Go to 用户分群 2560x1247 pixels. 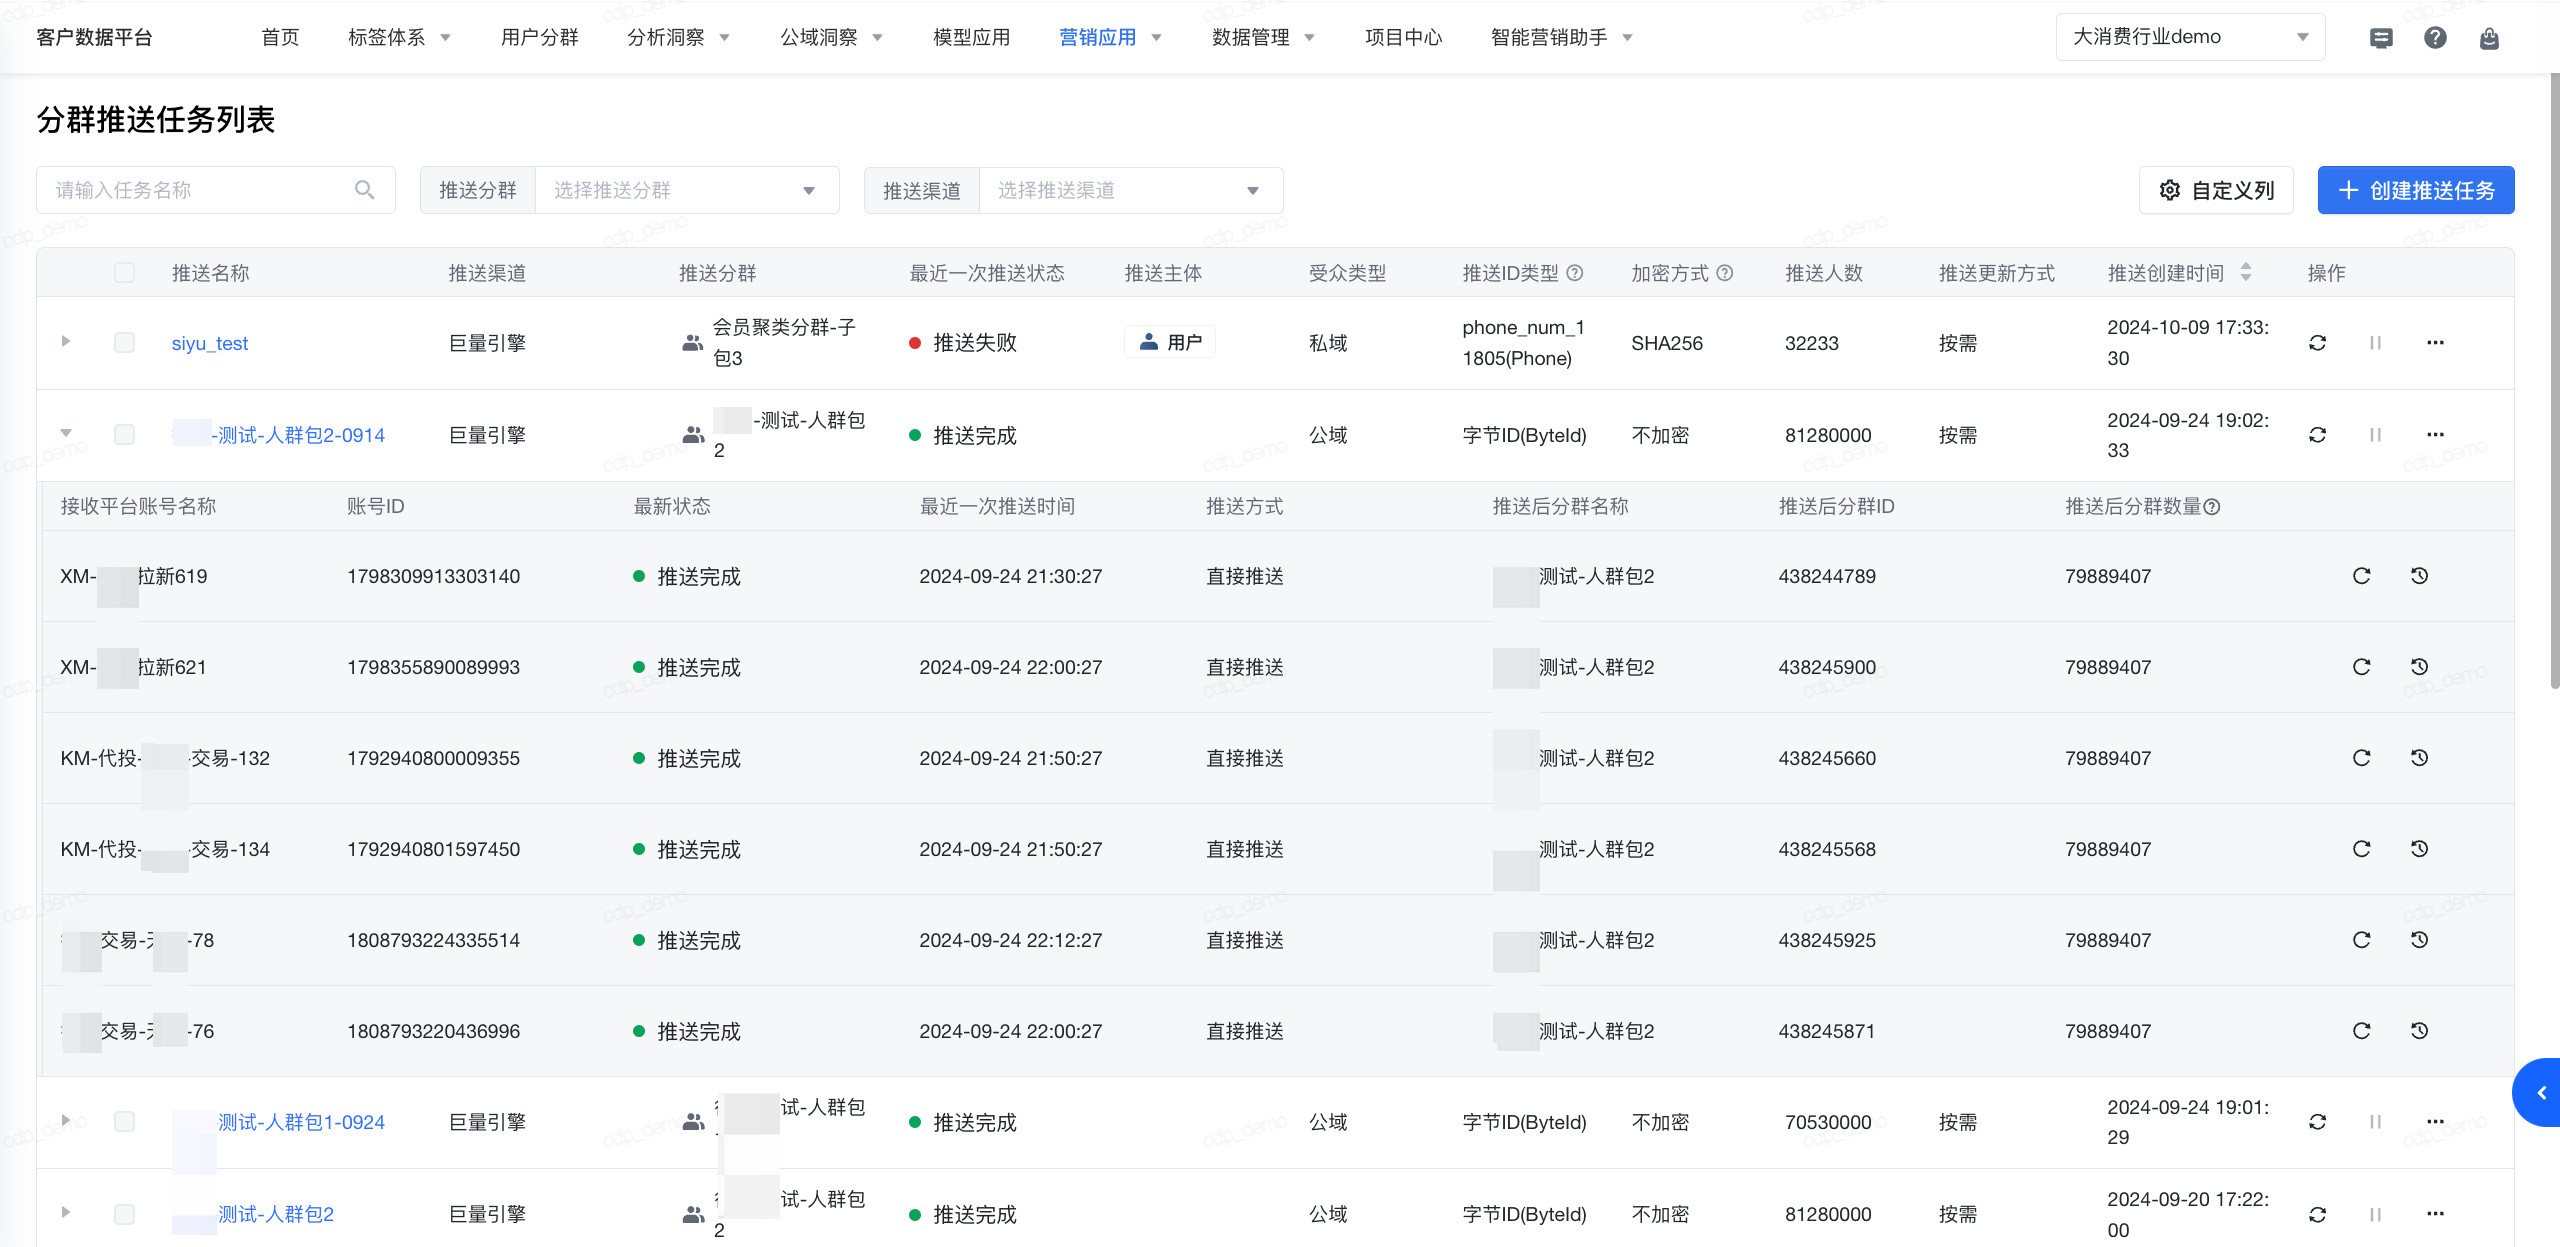pyautogui.click(x=539, y=38)
